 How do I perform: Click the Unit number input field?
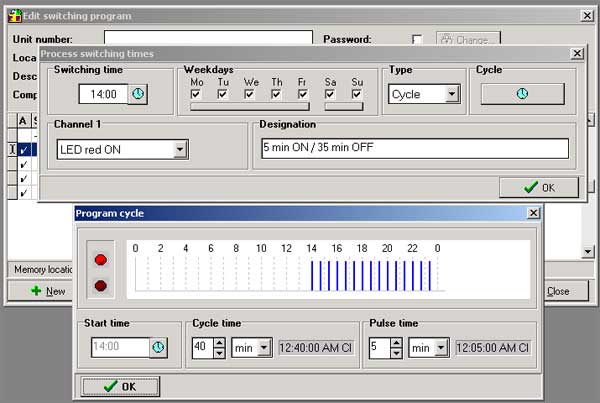tap(209, 38)
